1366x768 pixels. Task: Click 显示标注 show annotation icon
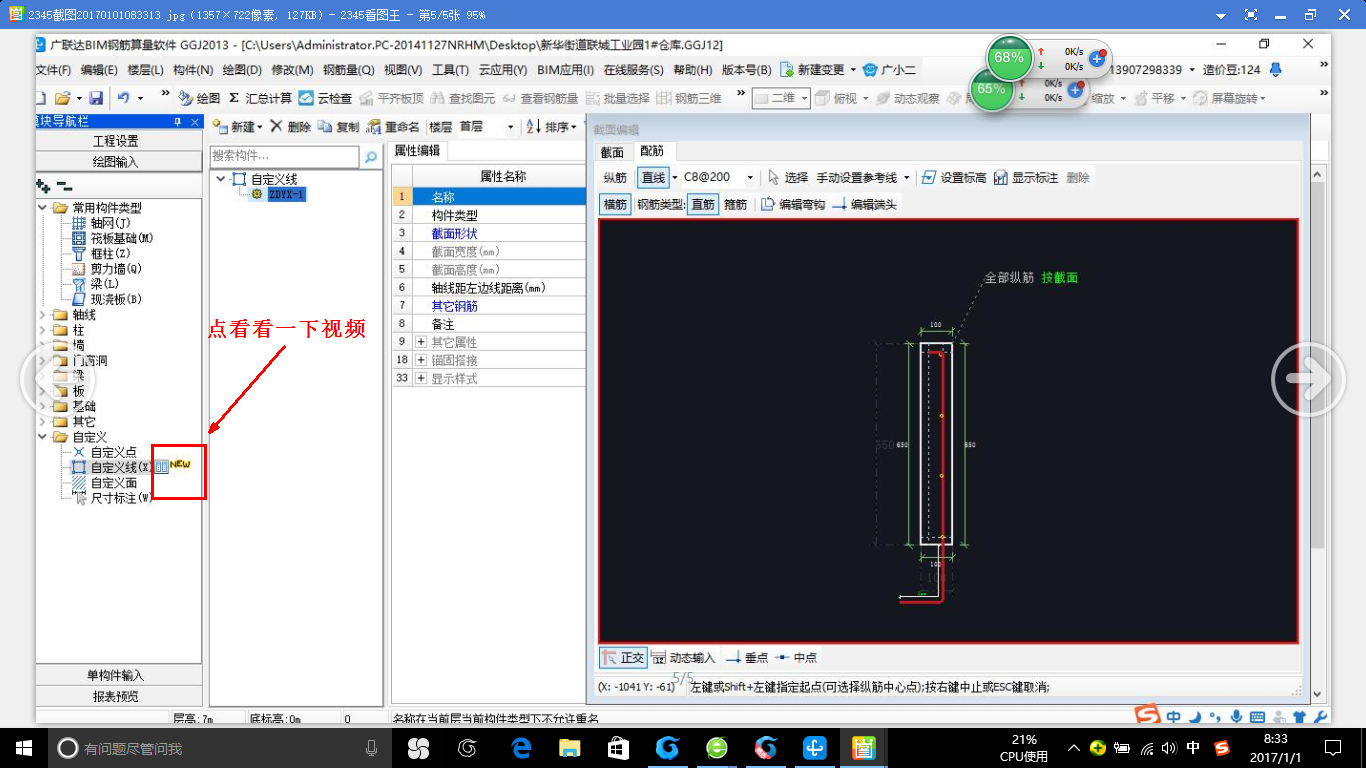[1025, 177]
